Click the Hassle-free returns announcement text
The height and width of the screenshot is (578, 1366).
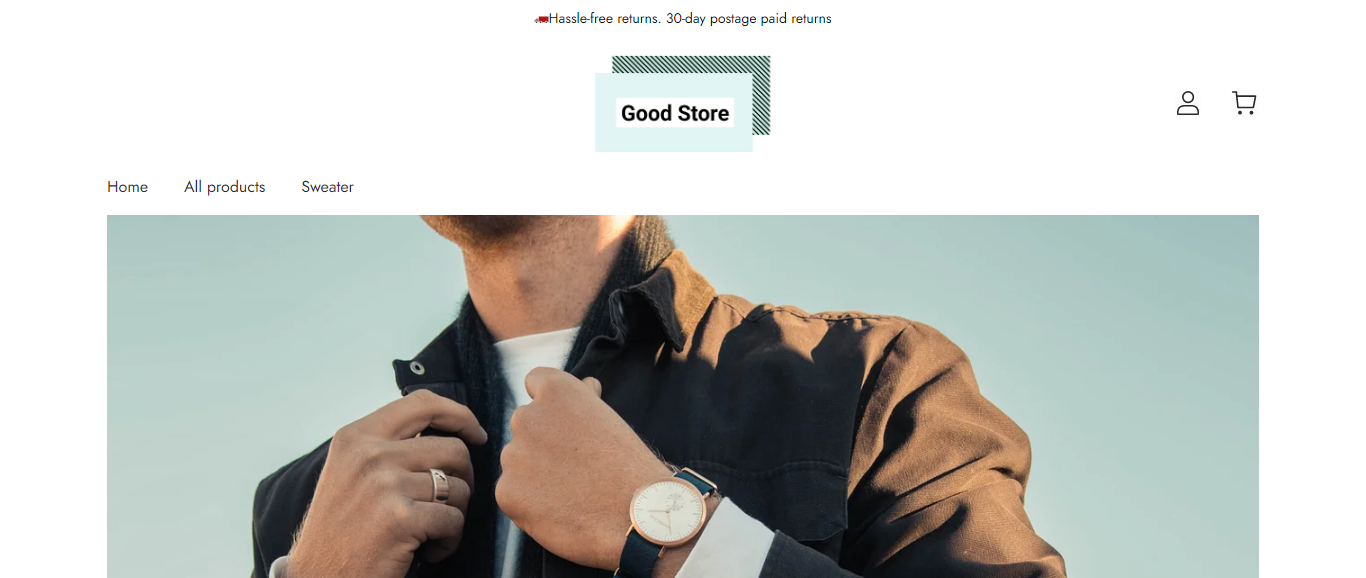[604, 19]
